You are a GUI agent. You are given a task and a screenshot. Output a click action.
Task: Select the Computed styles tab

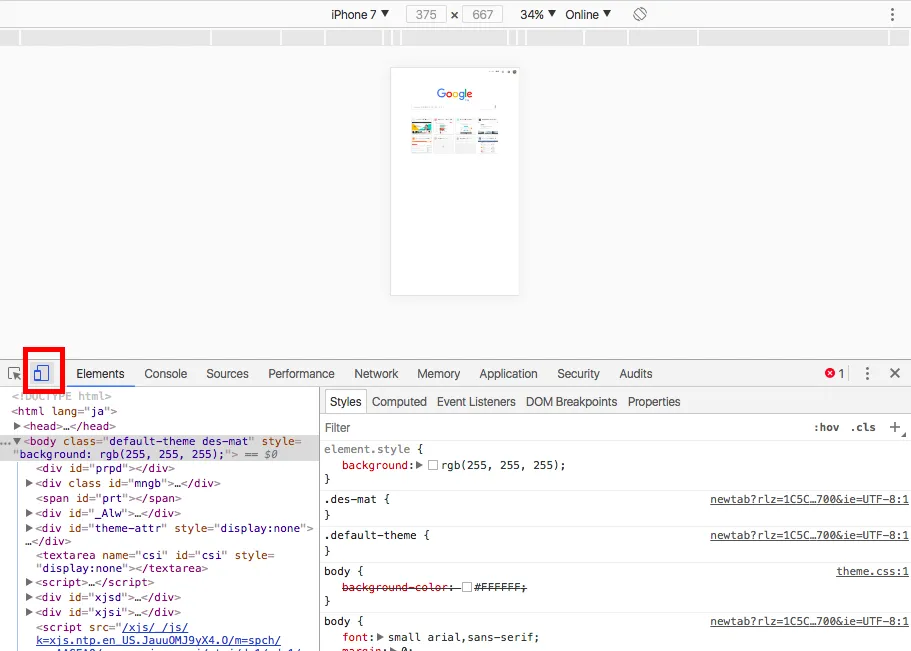[x=399, y=401]
